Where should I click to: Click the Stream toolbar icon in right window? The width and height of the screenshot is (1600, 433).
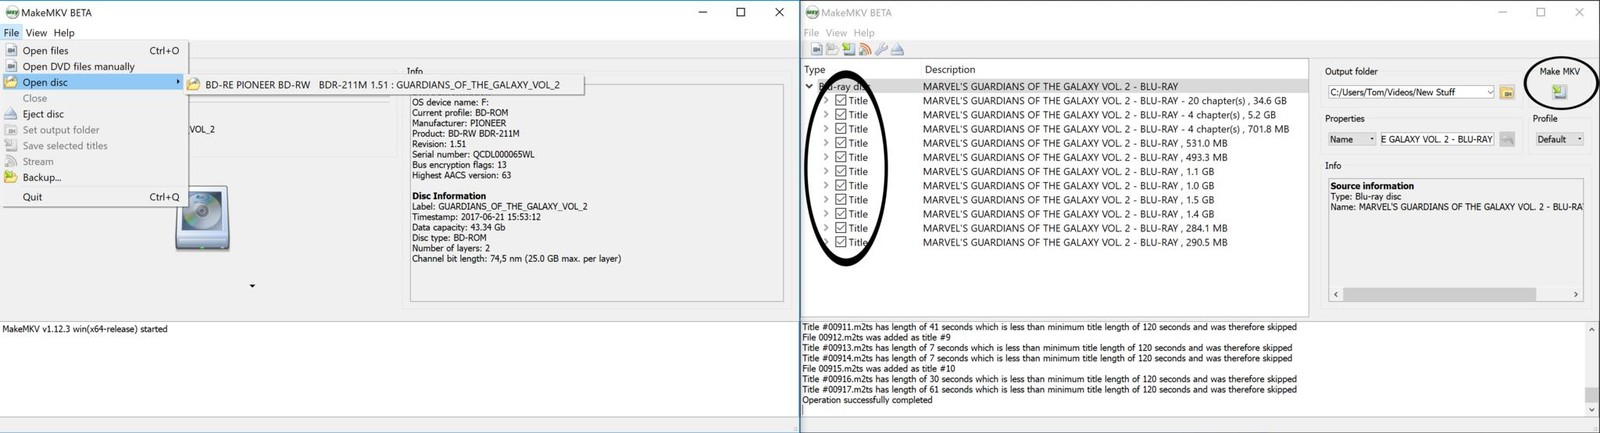coord(865,49)
